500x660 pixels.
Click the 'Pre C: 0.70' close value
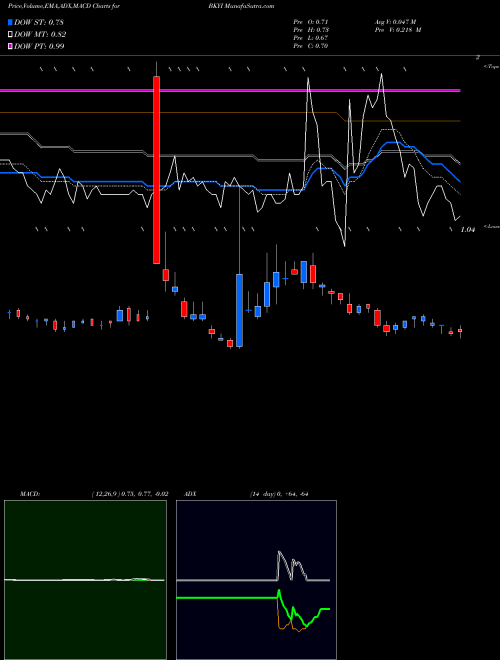coord(311,46)
